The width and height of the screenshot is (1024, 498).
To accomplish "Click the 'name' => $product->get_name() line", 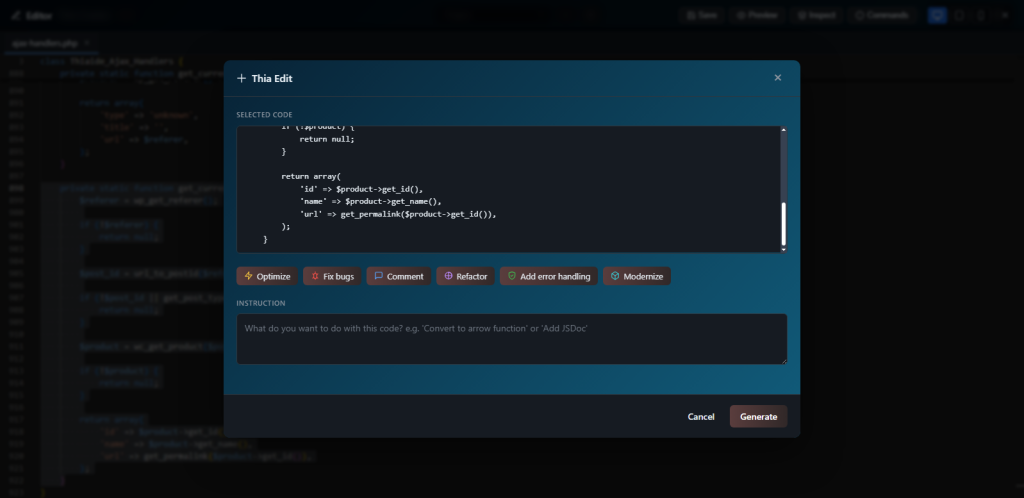I will (x=370, y=201).
